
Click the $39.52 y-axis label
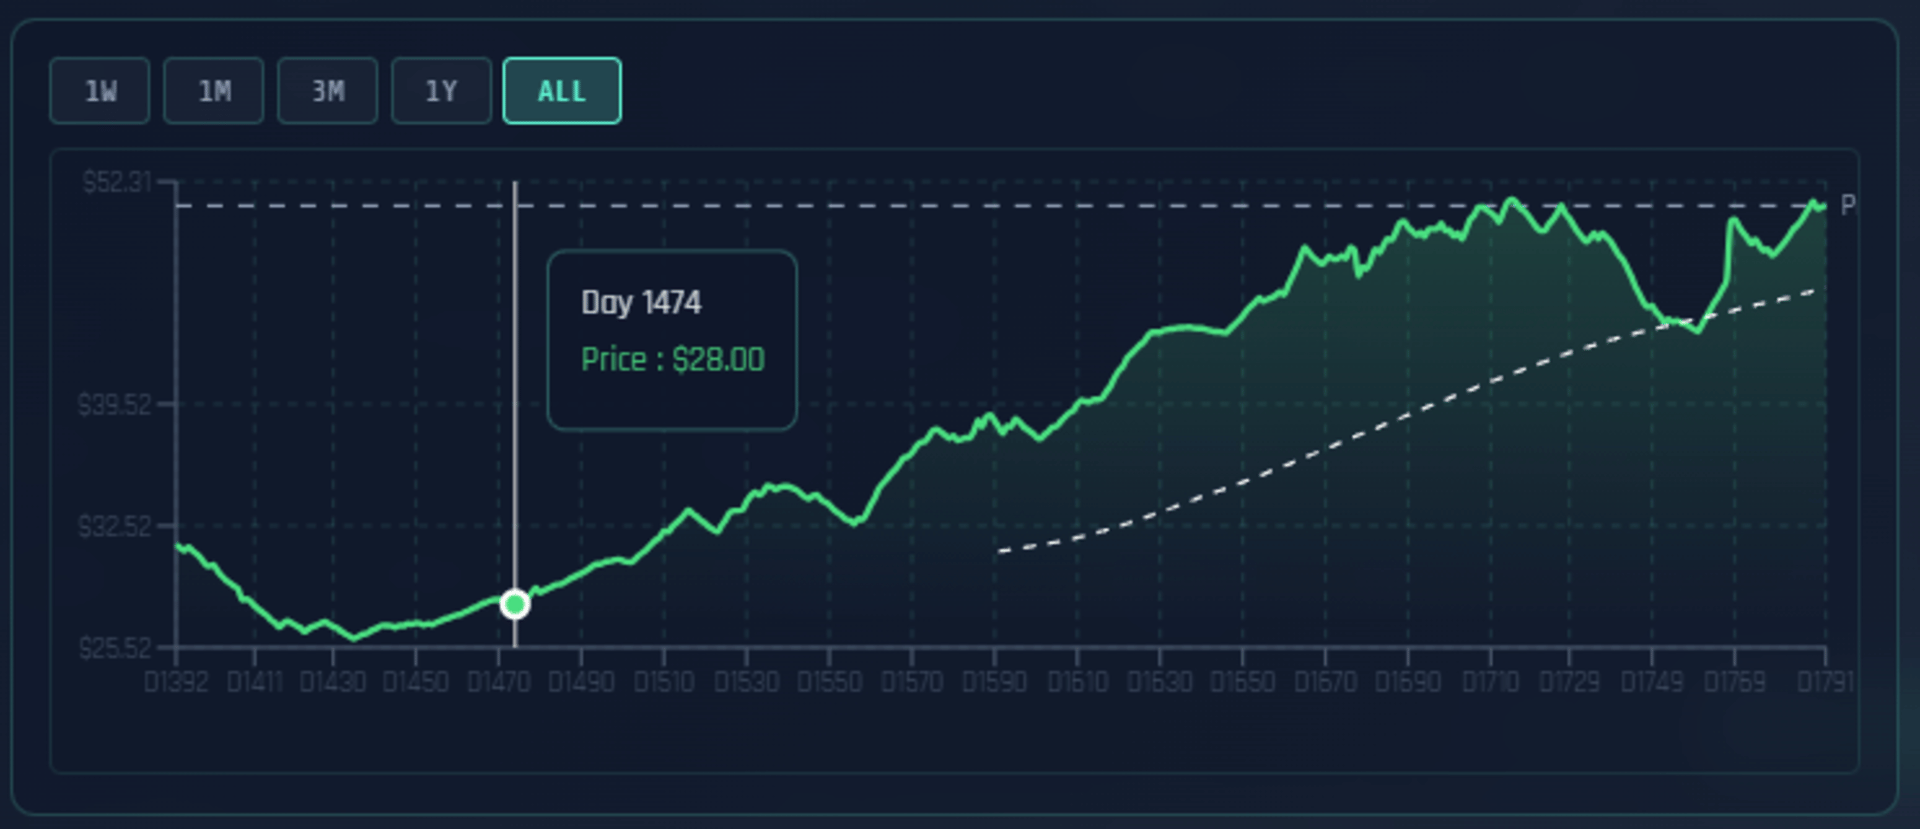coord(115,405)
